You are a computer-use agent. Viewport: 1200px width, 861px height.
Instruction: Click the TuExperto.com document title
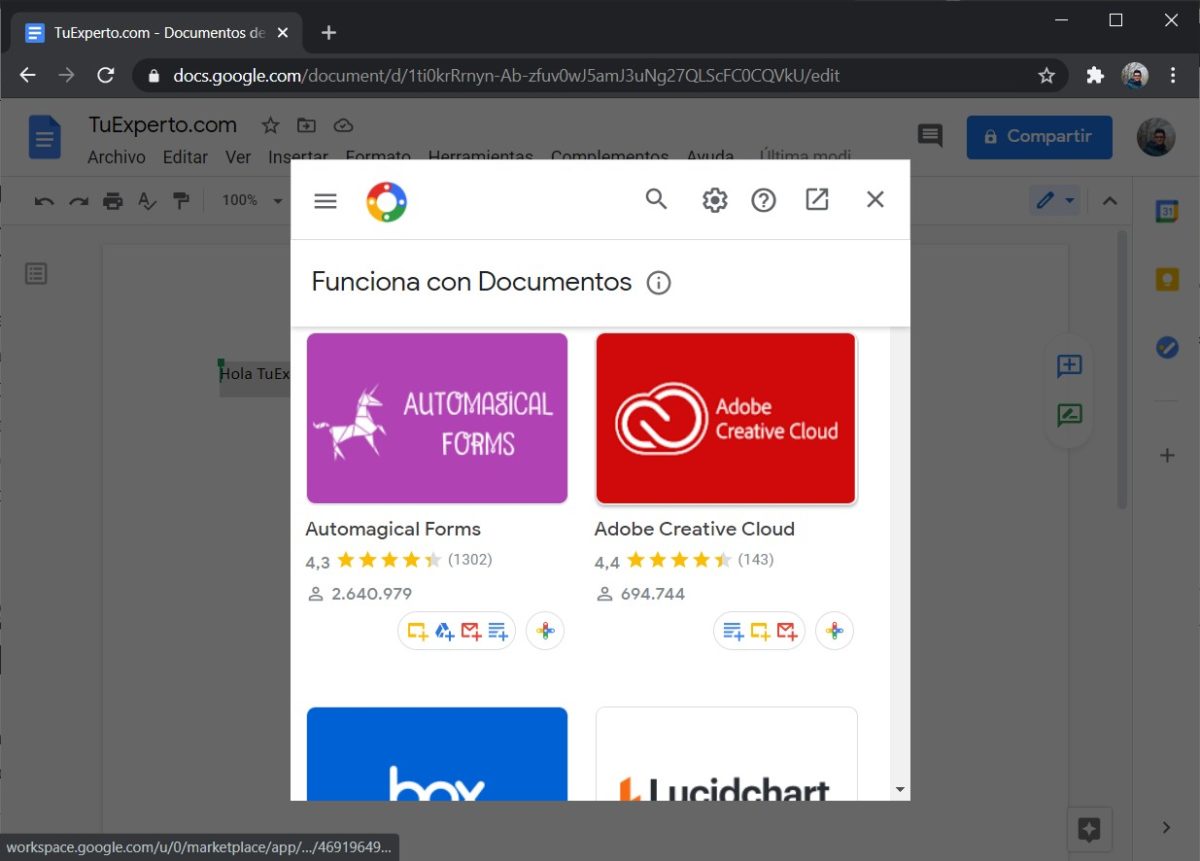pos(163,125)
